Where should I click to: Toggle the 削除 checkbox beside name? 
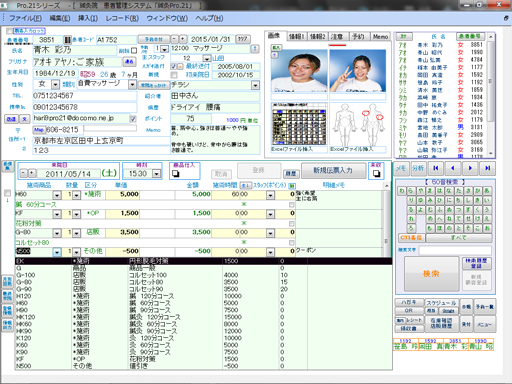tap(134, 51)
